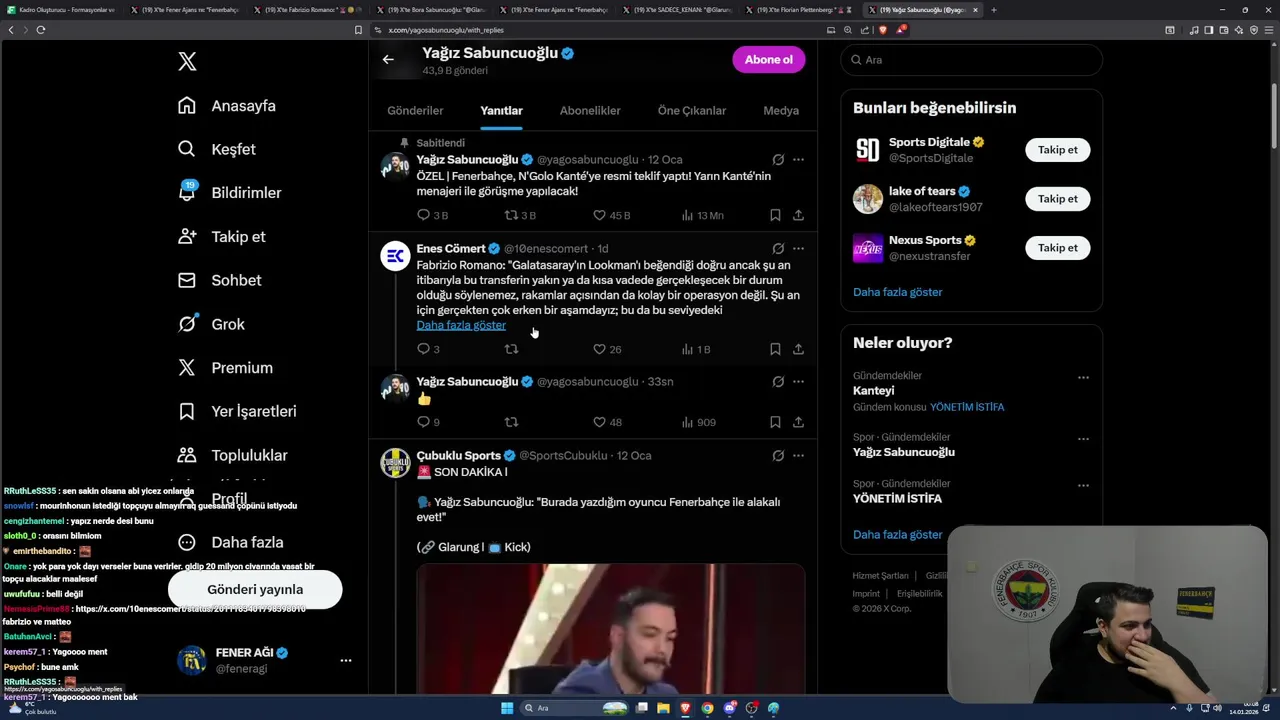Show more trends under Neler oluyor
The image size is (1280, 720).
tap(897, 535)
